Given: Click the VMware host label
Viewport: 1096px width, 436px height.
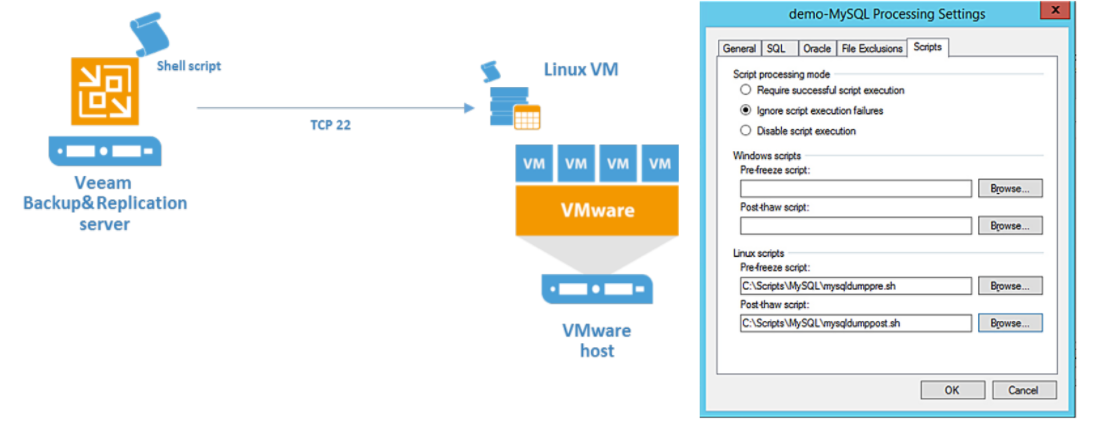Looking at the screenshot, I should coord(597,340).
